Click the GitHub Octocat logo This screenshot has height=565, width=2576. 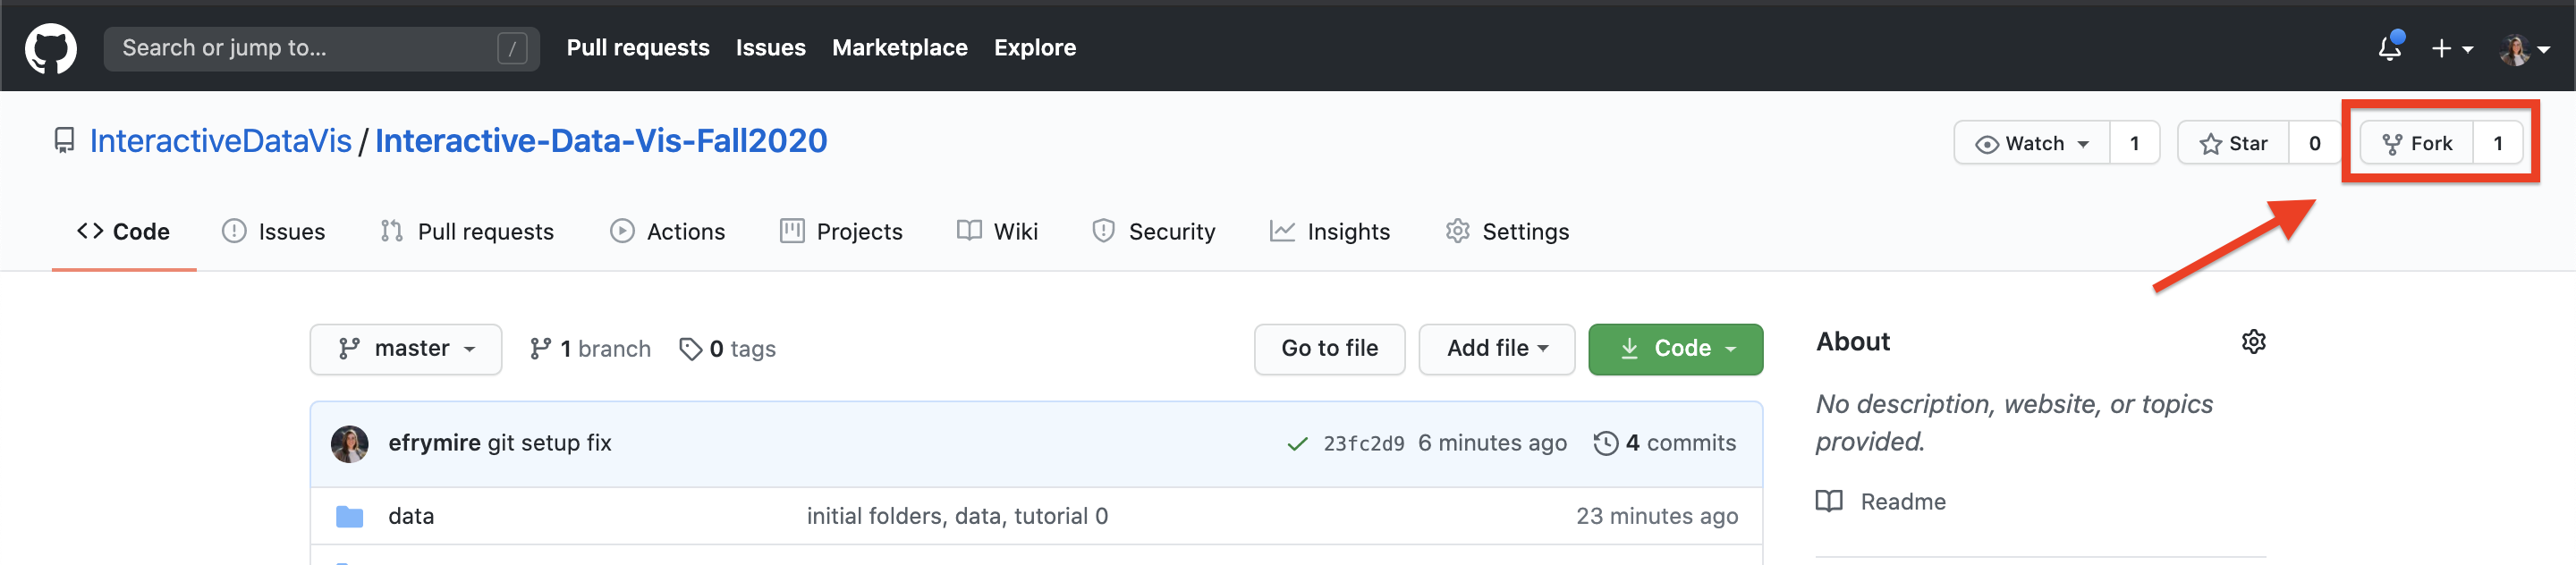coord(50,48)
